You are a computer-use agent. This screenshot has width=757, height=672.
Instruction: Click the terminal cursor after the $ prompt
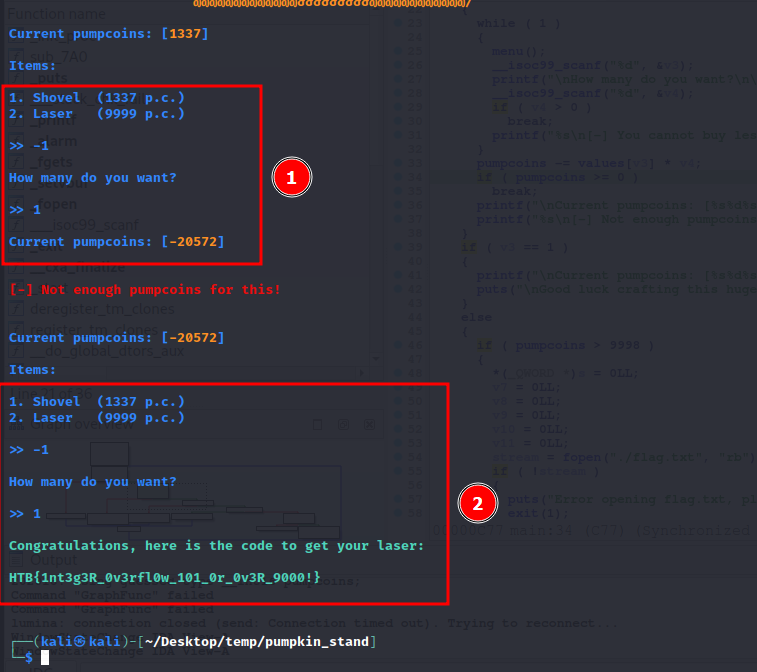(45, 657)
